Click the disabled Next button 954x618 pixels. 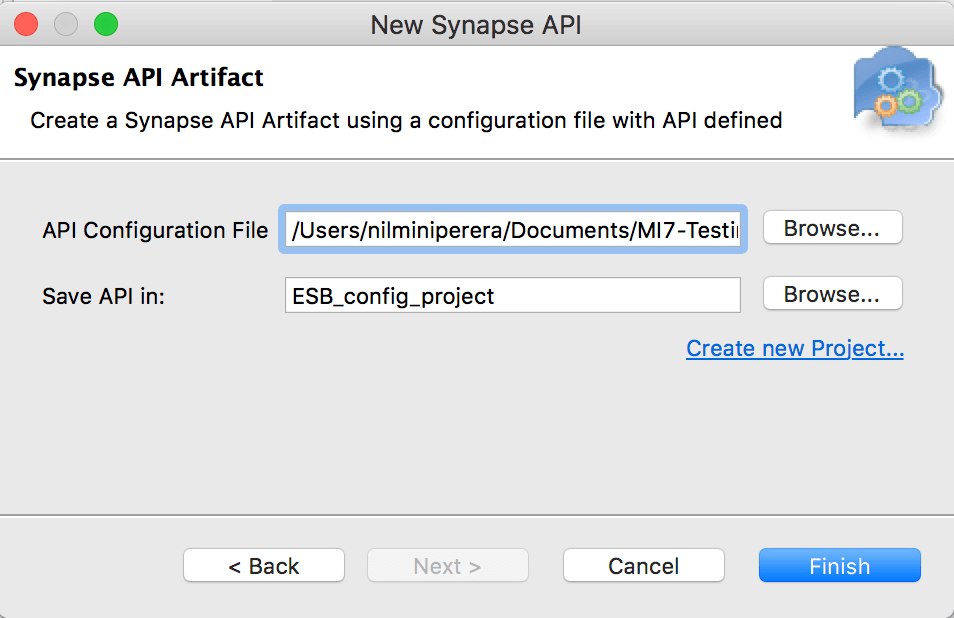coord(447,565)
